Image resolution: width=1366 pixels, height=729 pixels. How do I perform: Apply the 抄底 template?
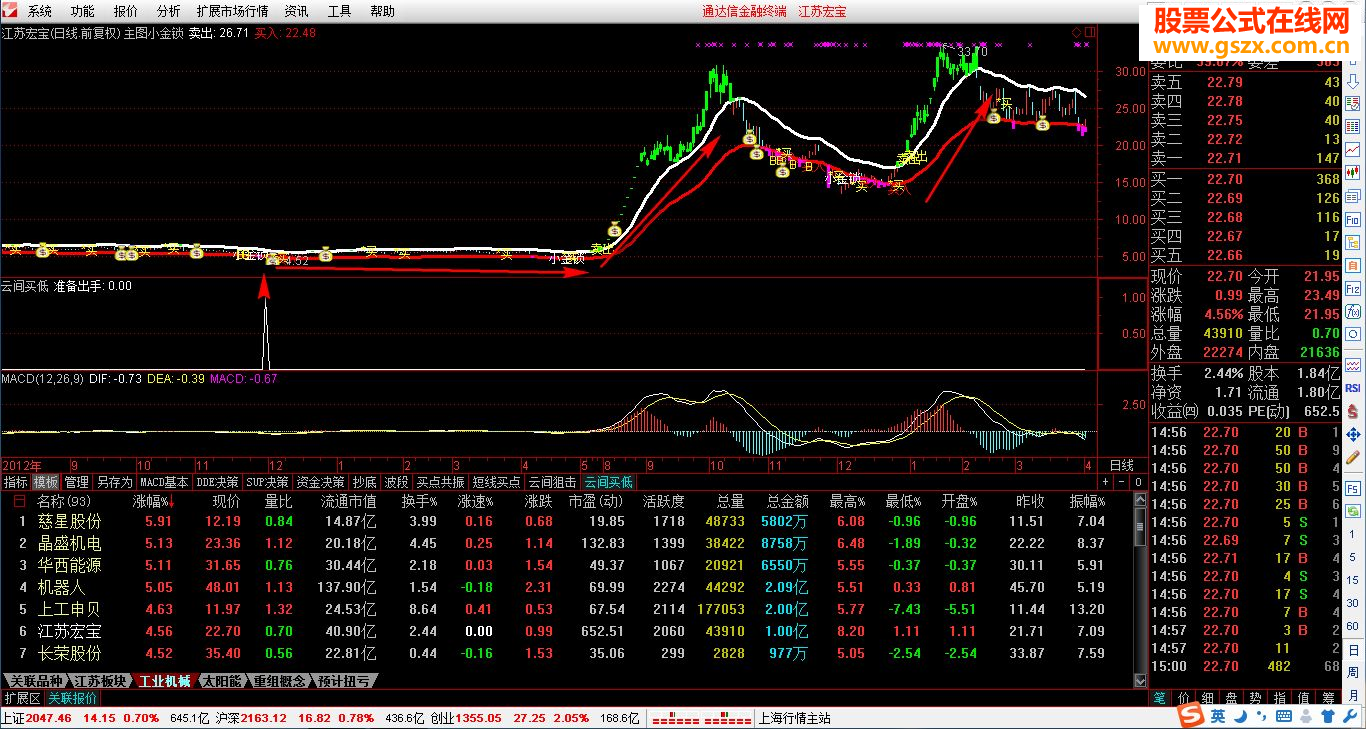tap(364, 482)
